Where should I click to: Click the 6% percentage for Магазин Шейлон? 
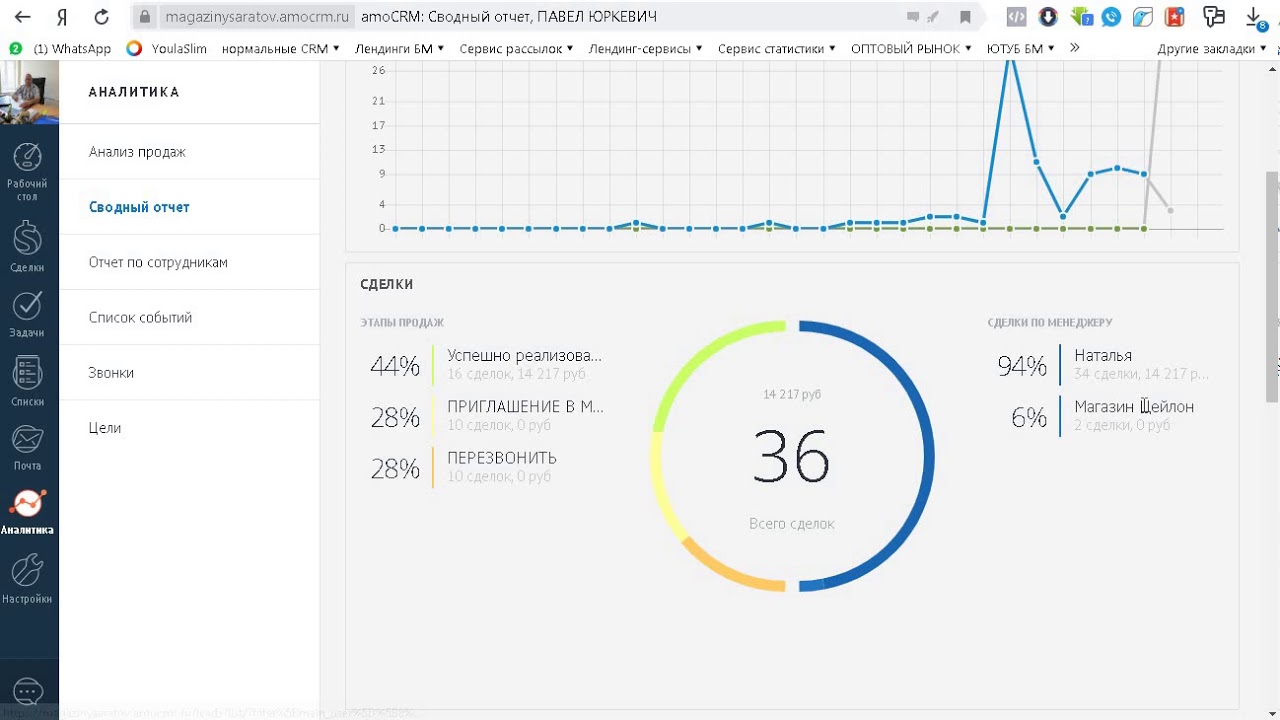point(1029,416)
